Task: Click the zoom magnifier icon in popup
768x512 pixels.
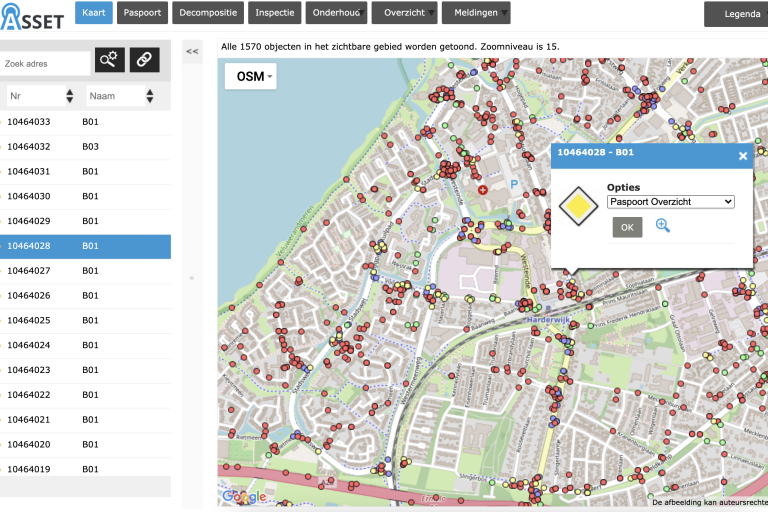Action: (662, 226)
